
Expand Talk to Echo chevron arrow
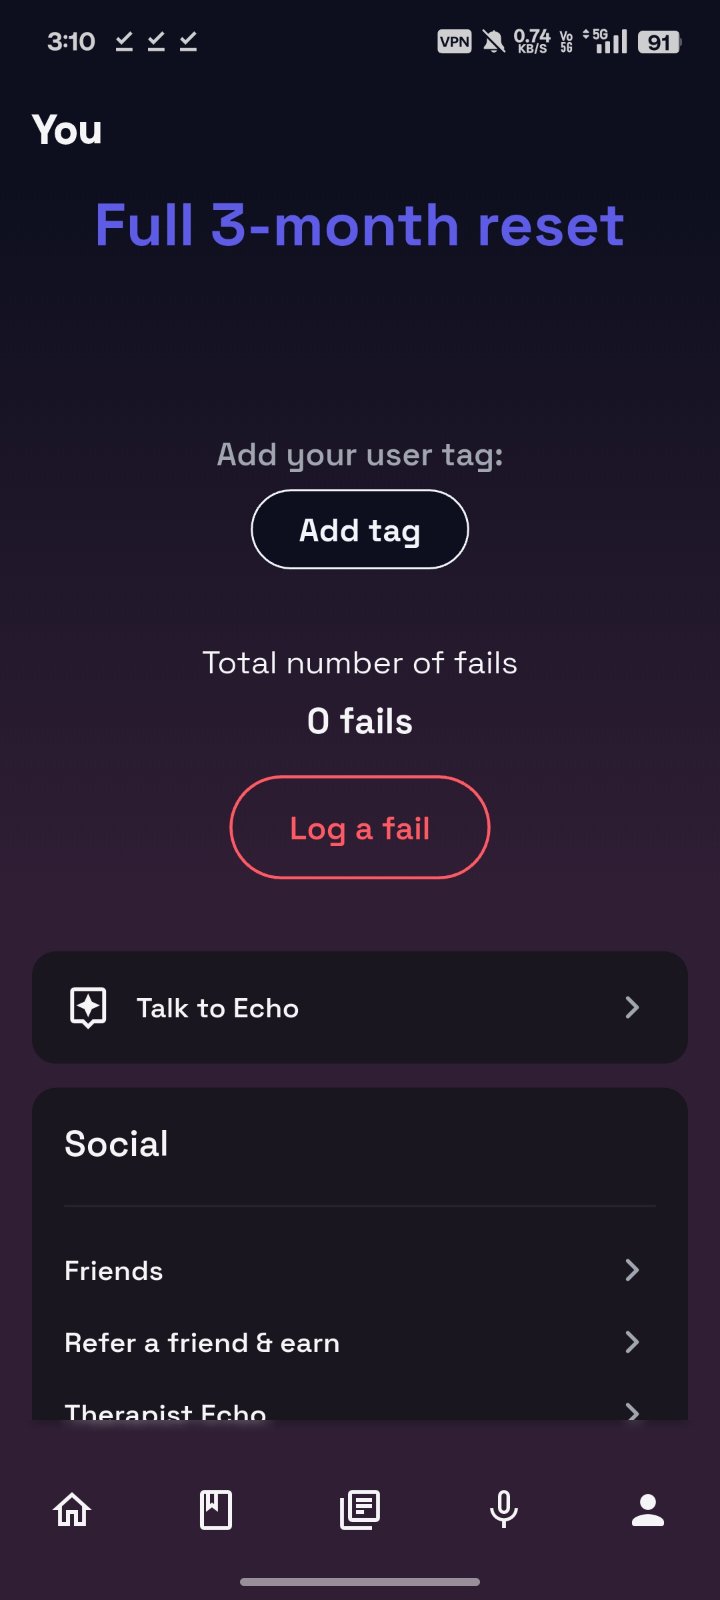point(632,1007)
